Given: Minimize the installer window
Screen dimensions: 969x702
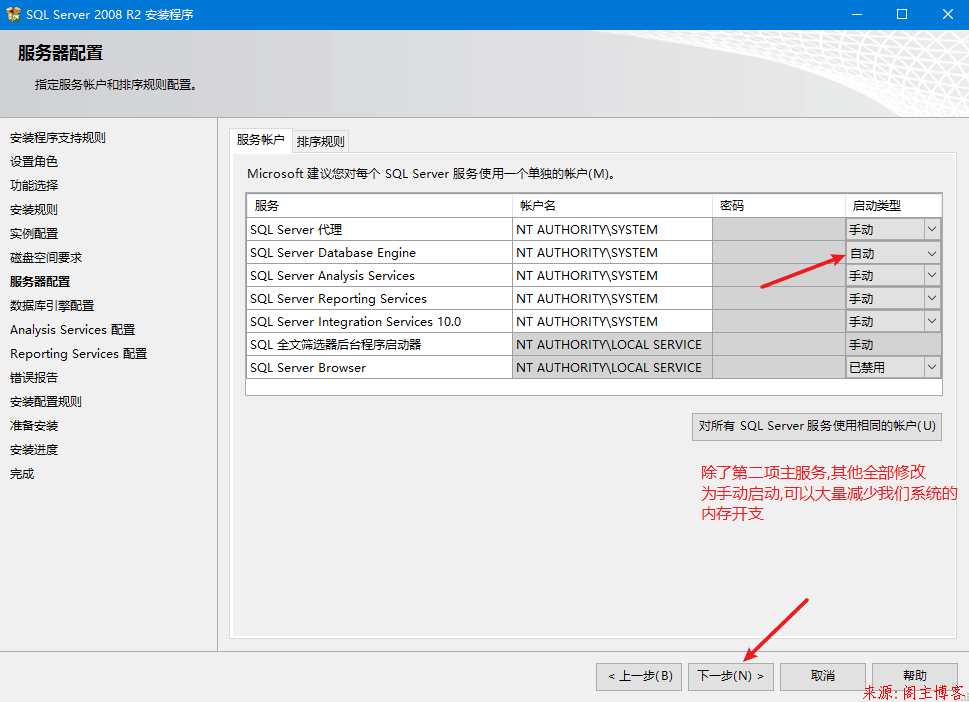Looking at the screenshot, I should (x=857, y=14).
